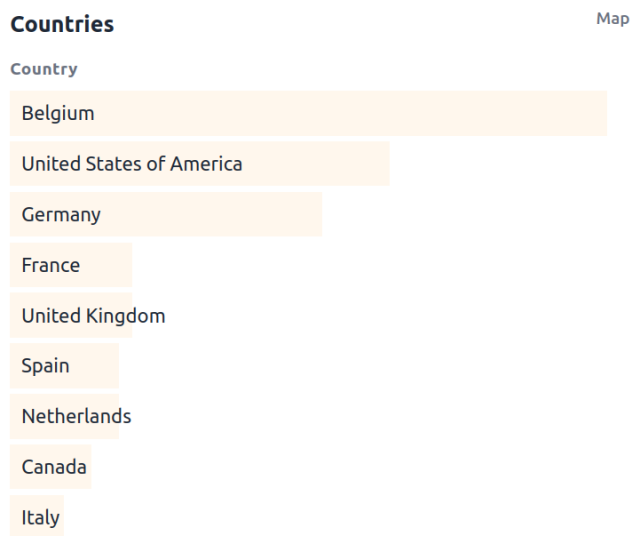The image size is (640, 536).
Task: Filter by the Netherlands label
Action: [x=76, y=416]
